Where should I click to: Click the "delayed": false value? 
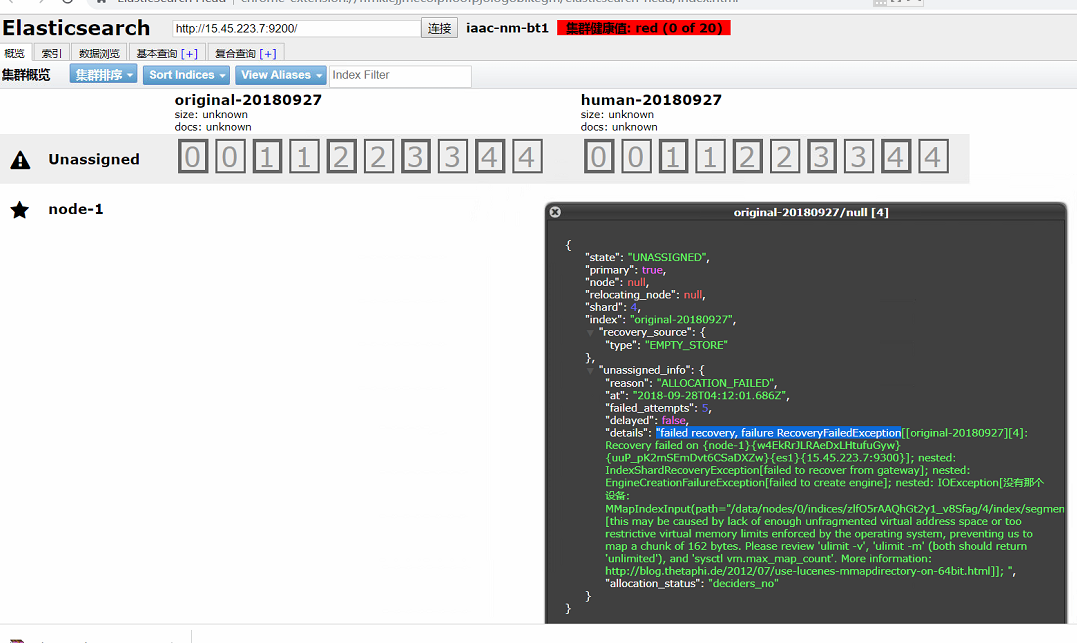click(x=673, y=420)
